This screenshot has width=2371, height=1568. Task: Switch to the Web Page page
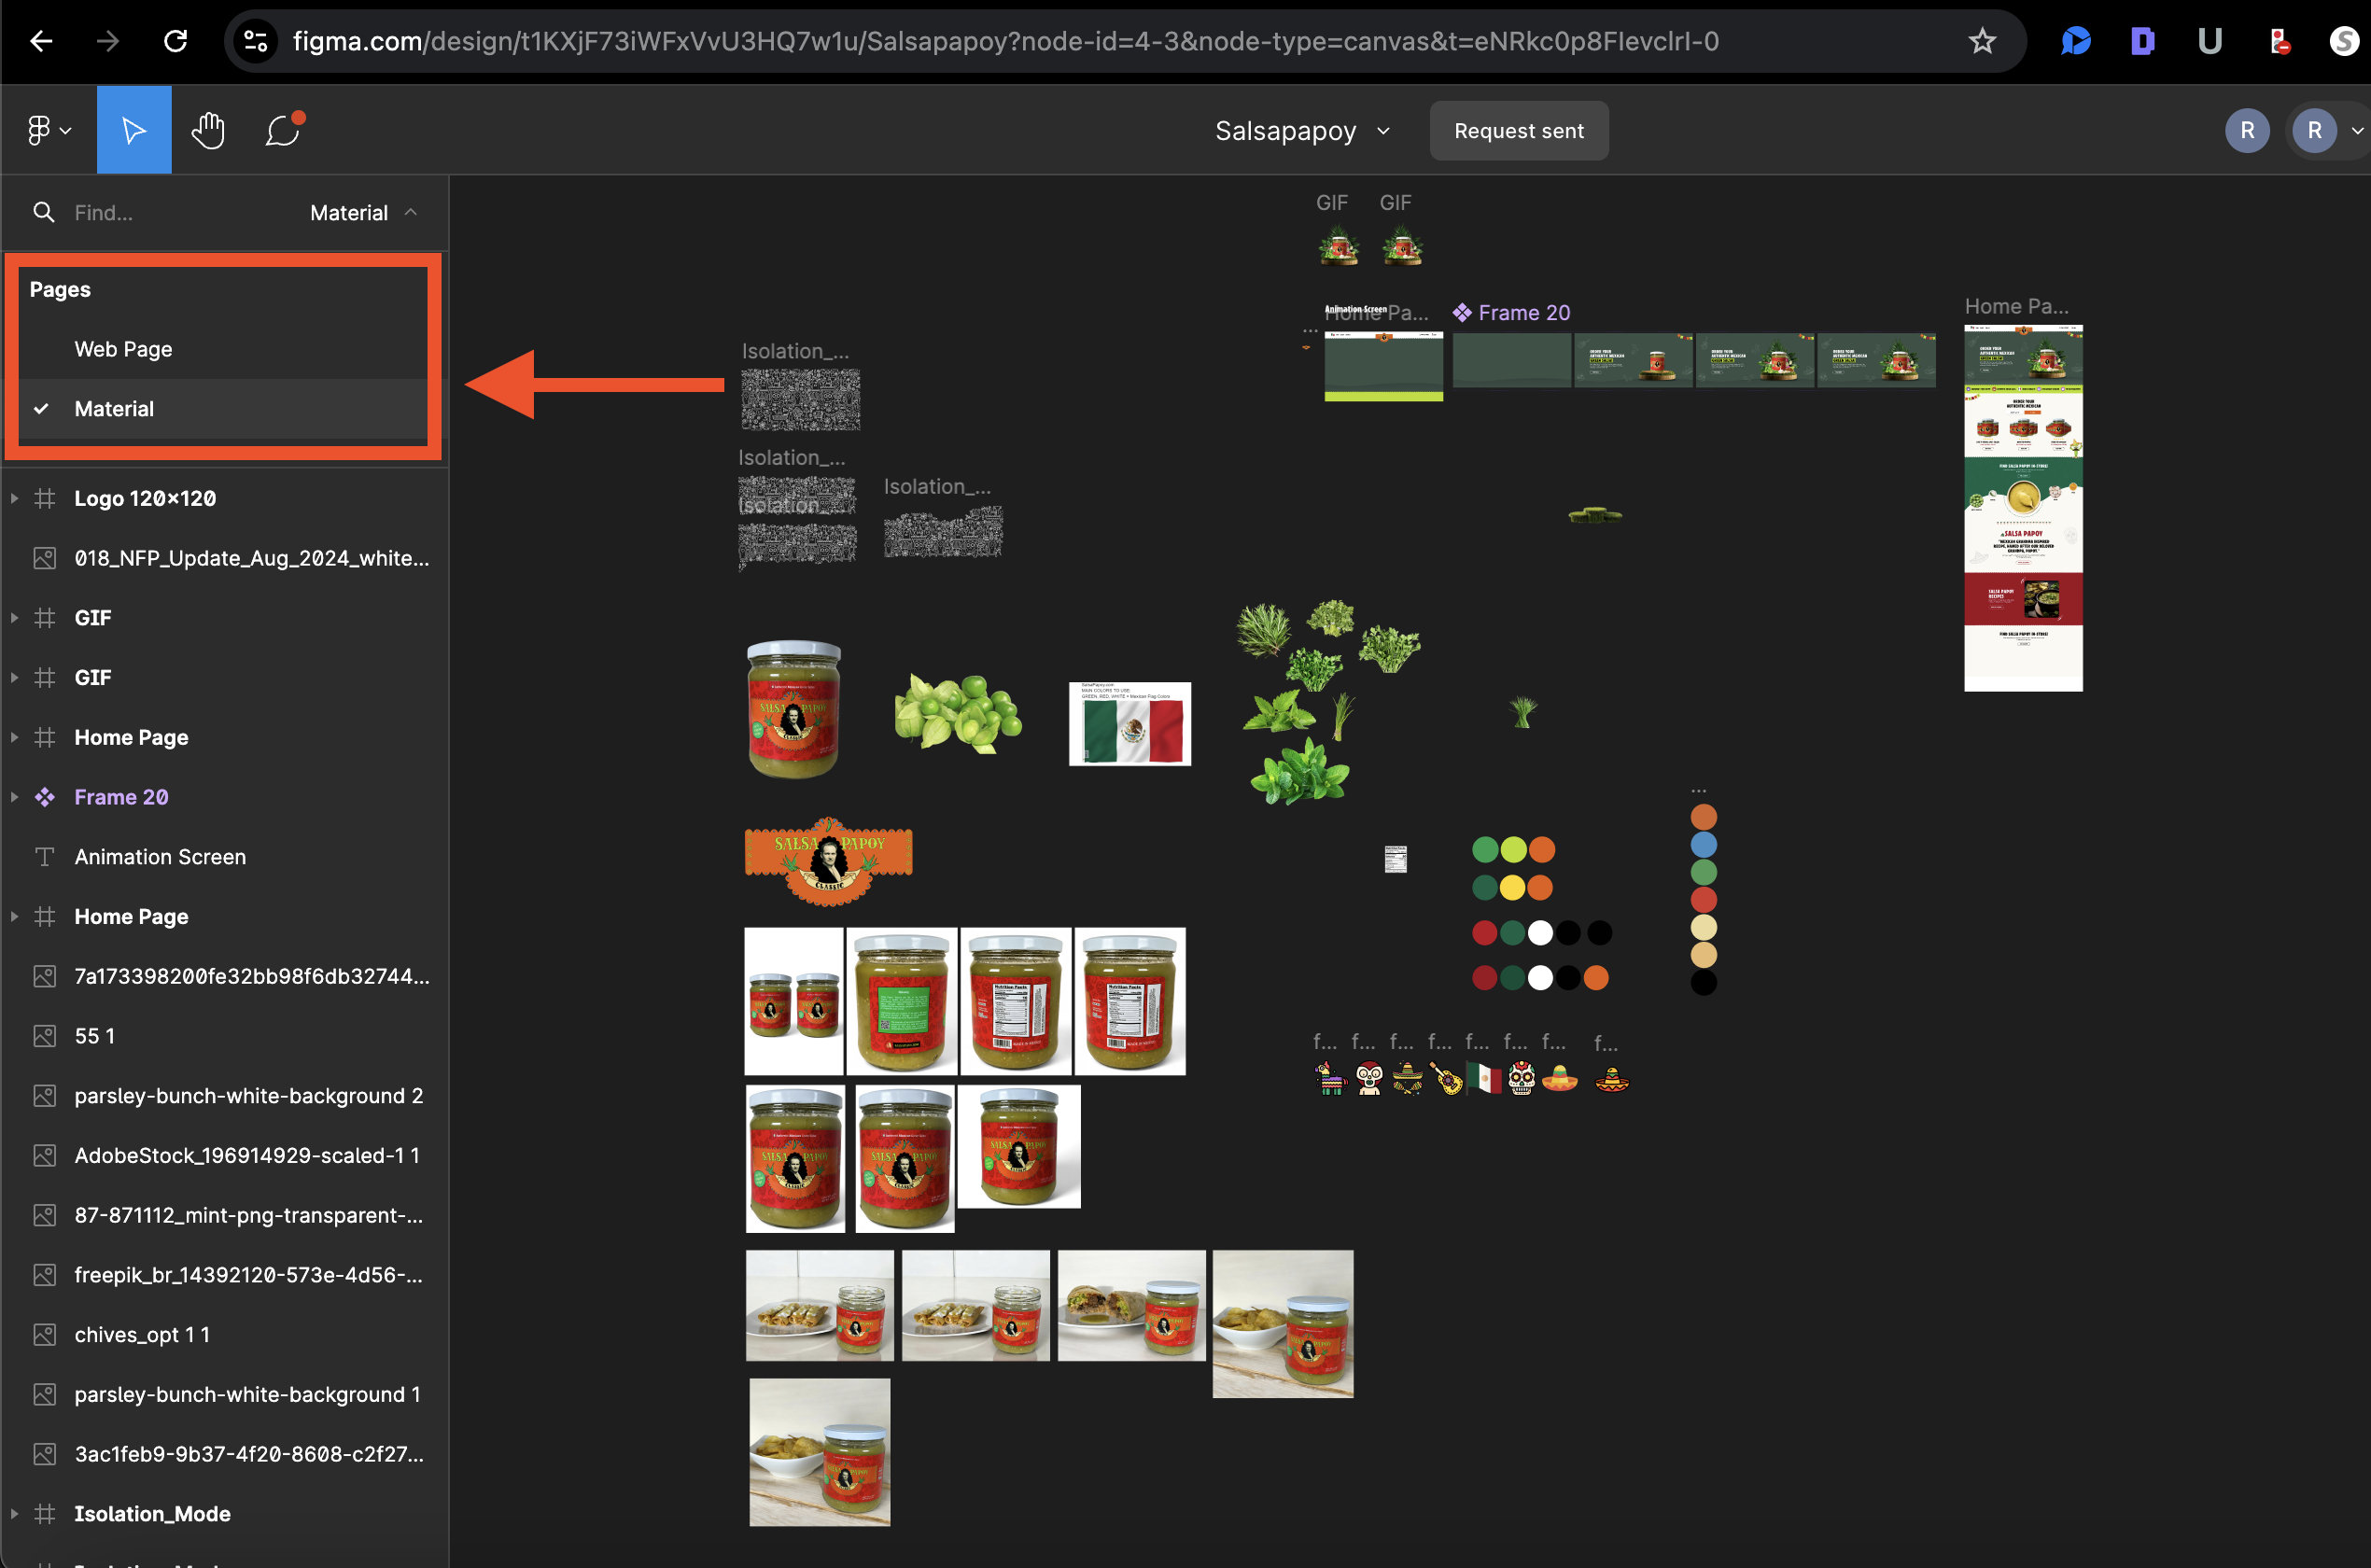[123, 349]
